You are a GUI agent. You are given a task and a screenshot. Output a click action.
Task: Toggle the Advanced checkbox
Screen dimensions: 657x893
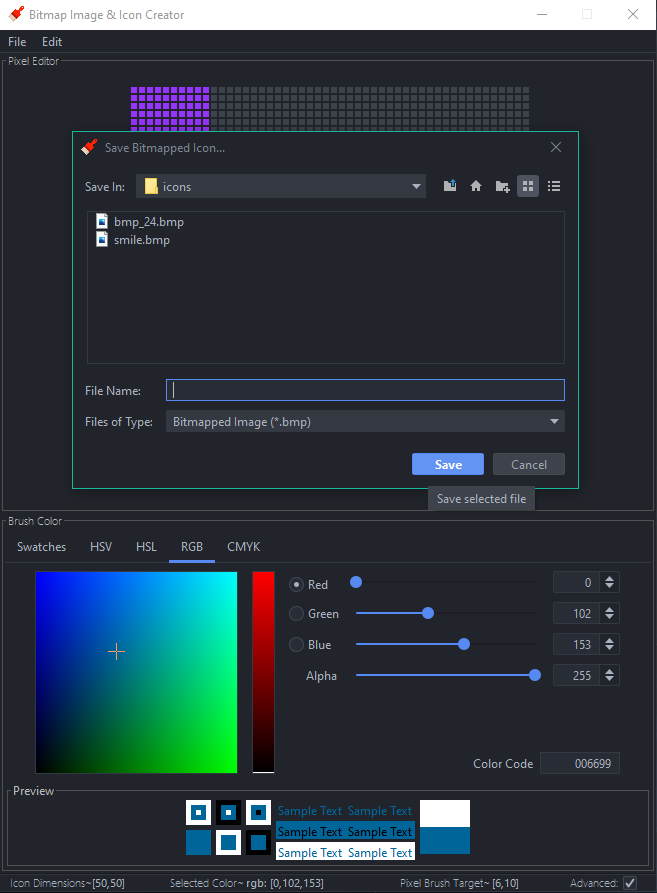pos(630,883)
